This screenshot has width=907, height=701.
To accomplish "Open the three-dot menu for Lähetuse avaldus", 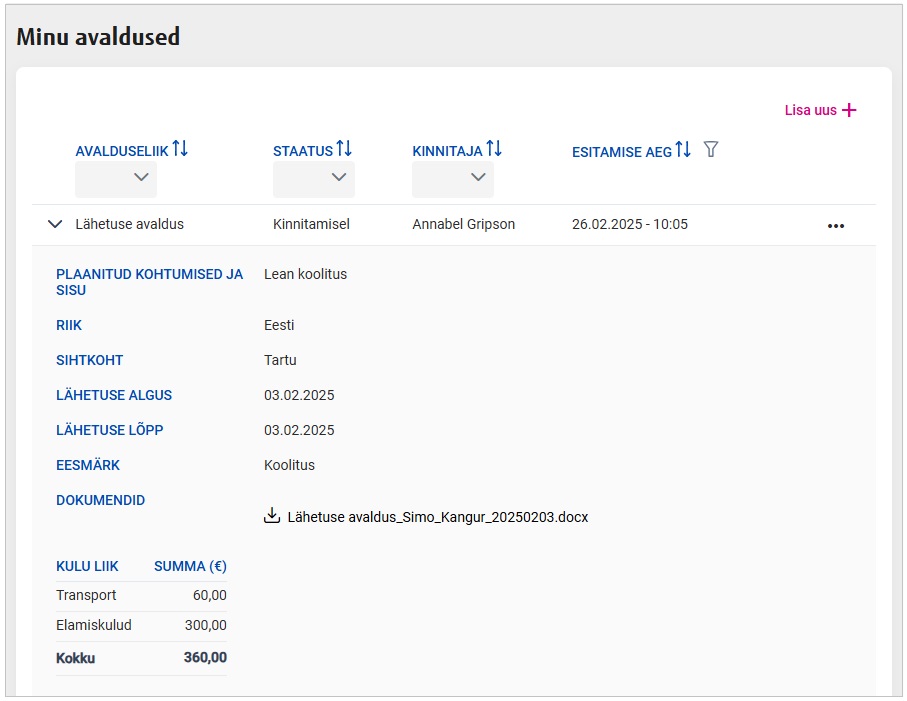I will click(x=836, y=225).
